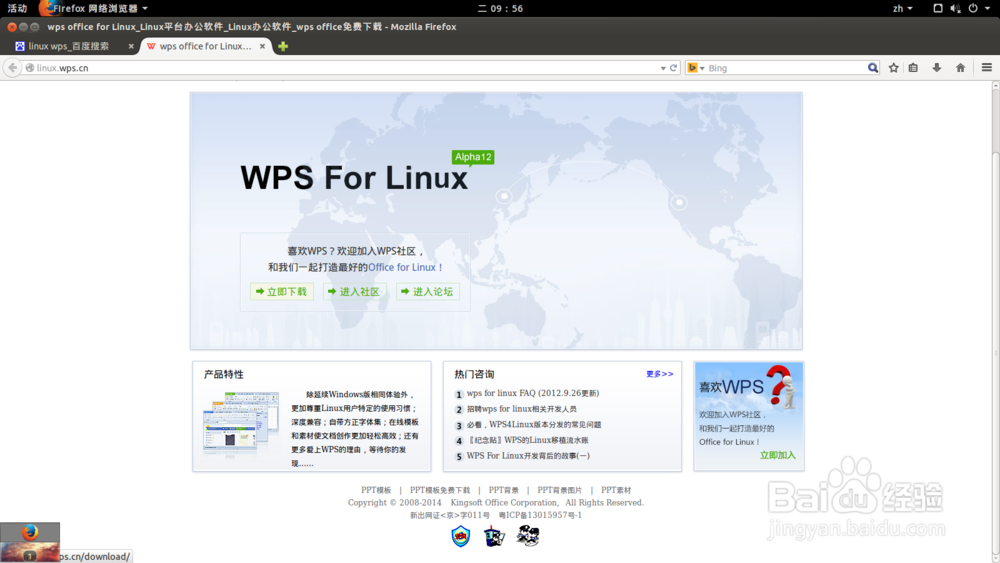Open 必看，WPS4Linux版本分发的常见问题 article
The image size is (1000, 563).
tap(533, 425)
